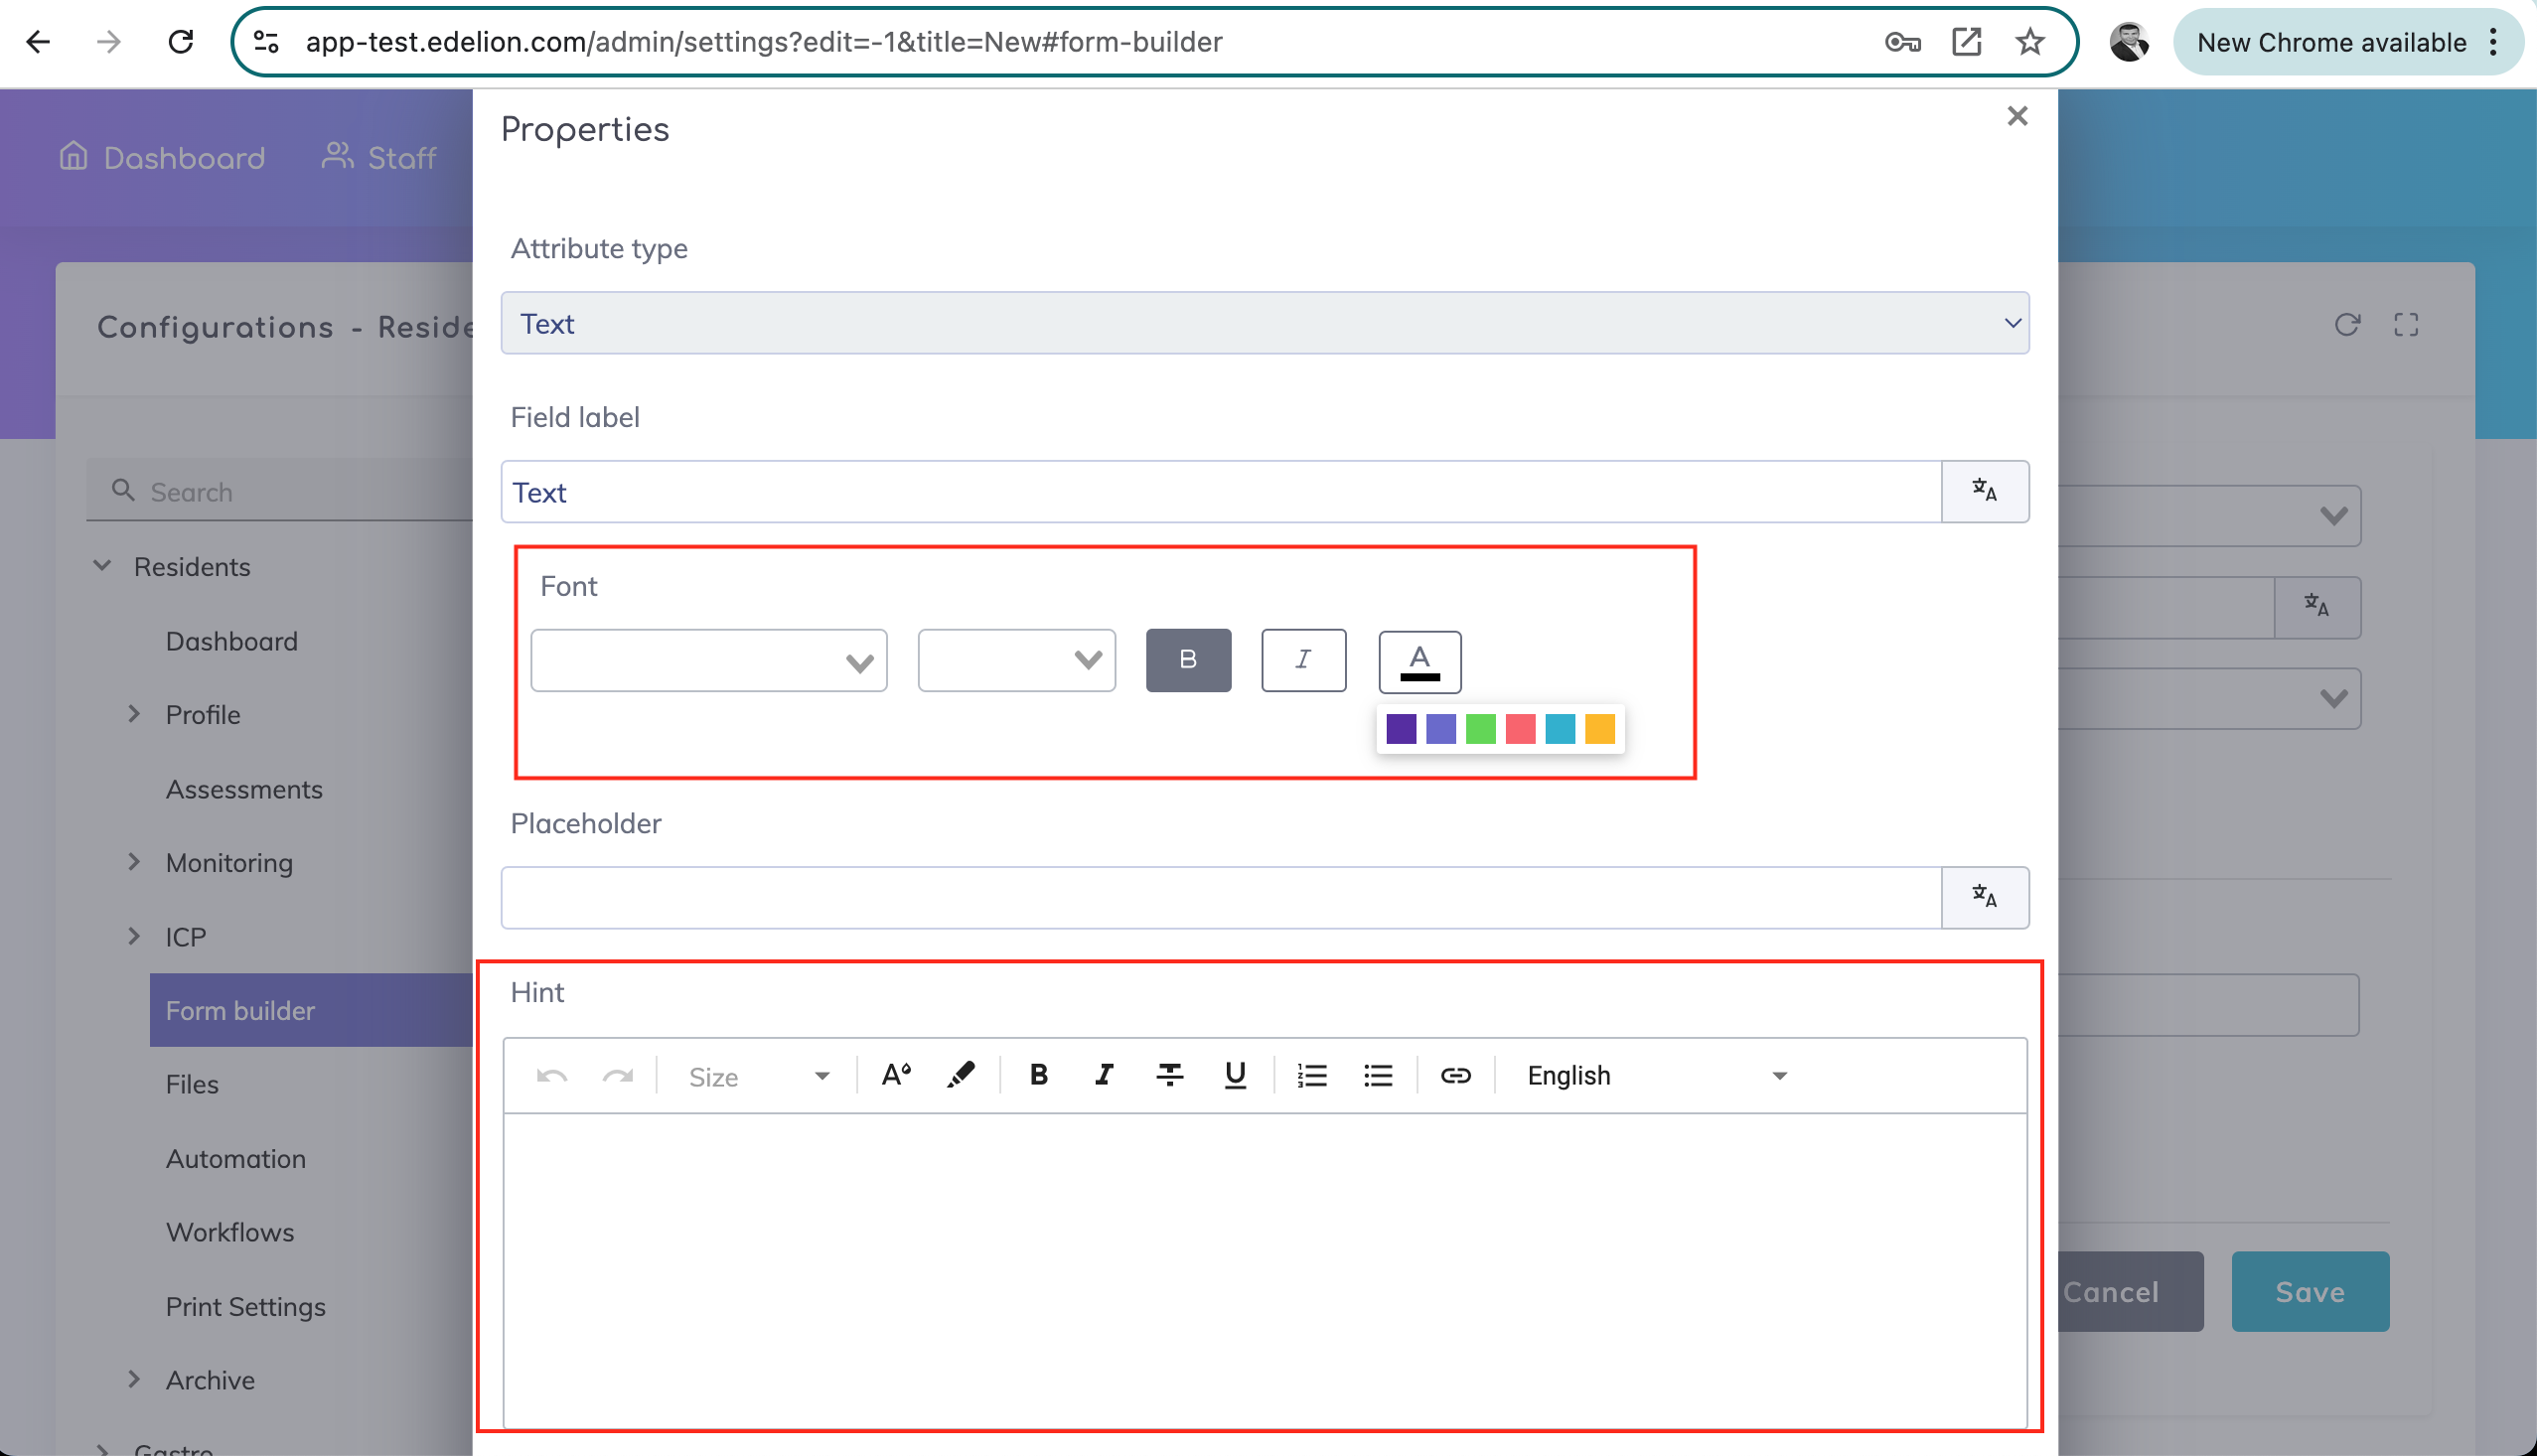Click the Save button
Image resolution: width=2537 pixels, height=1456 pixels.
tap(2309, 1291)
